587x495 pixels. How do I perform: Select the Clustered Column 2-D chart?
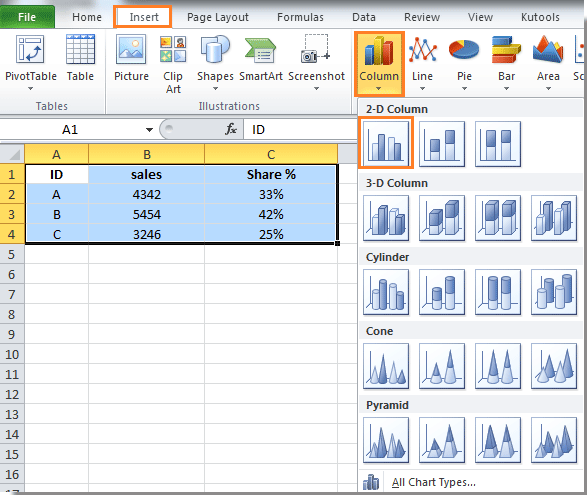point(386,143)
